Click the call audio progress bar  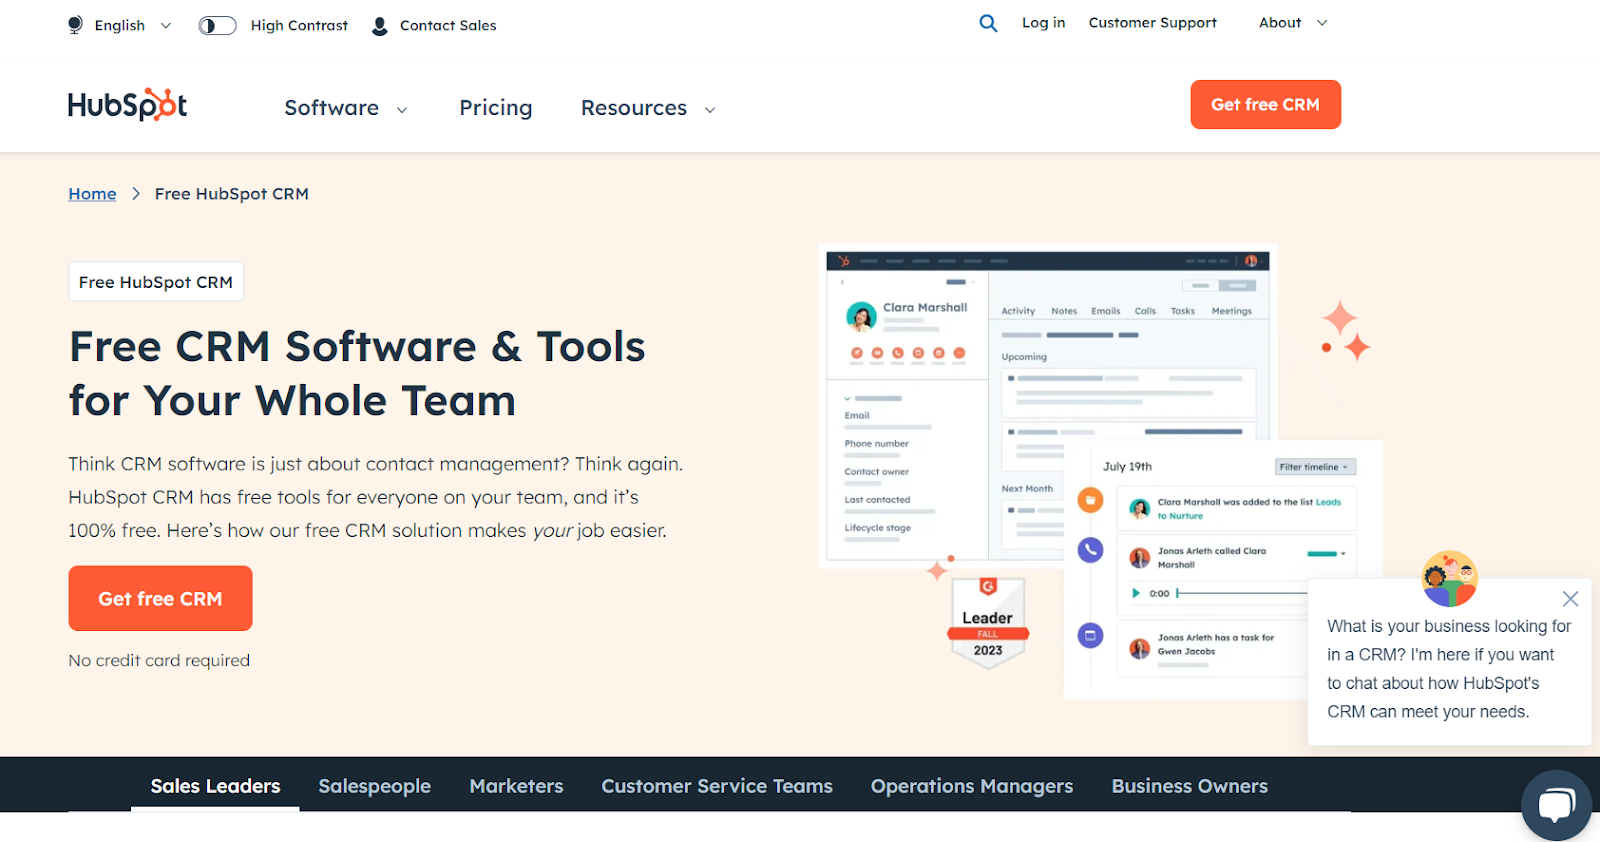1241,593
